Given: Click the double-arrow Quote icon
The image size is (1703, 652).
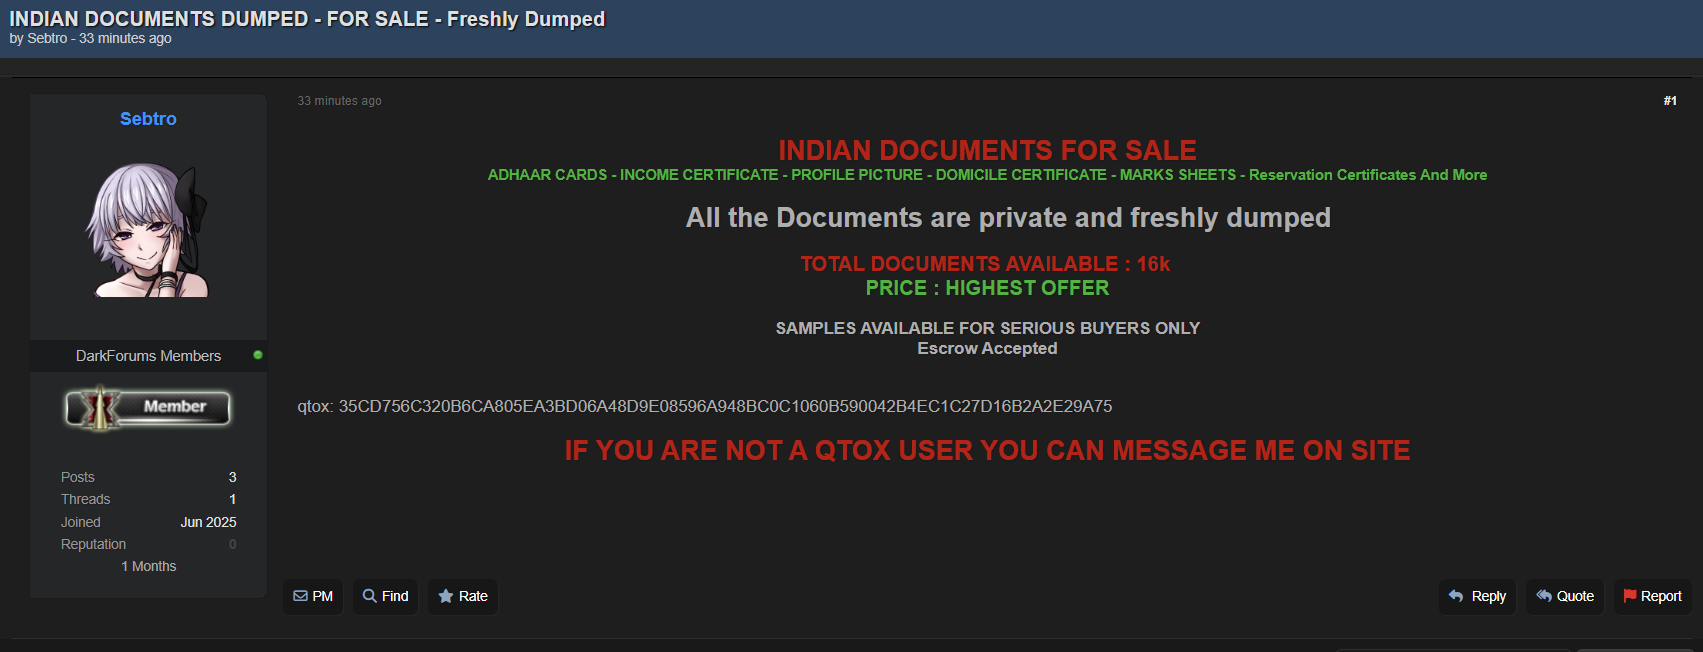Looking at the screenshot, I should [x=1544, y=596].
